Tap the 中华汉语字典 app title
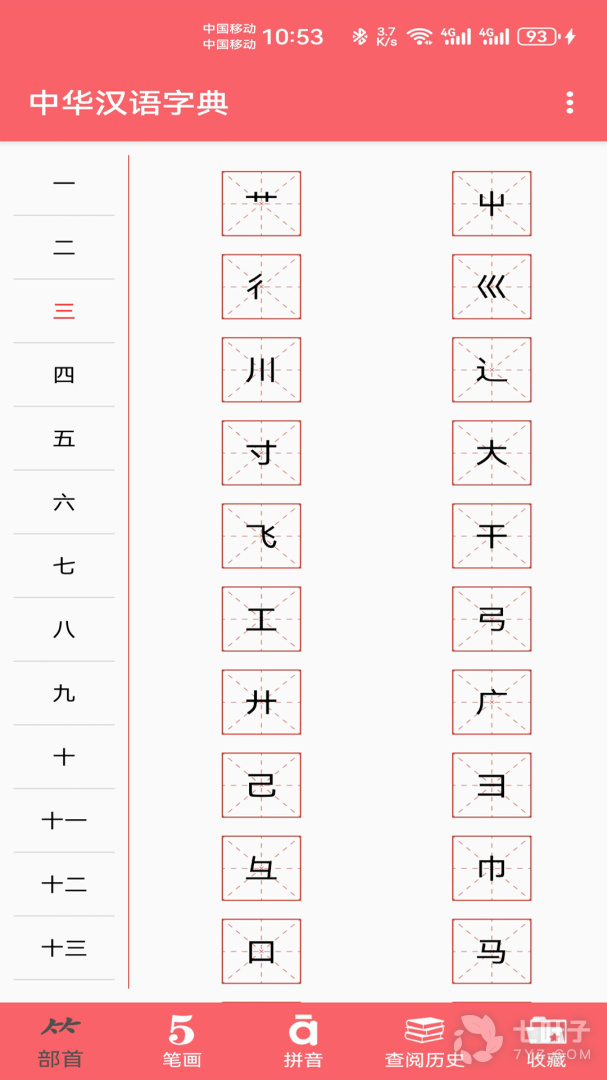Screen dimensions: 607x1080 129,103
